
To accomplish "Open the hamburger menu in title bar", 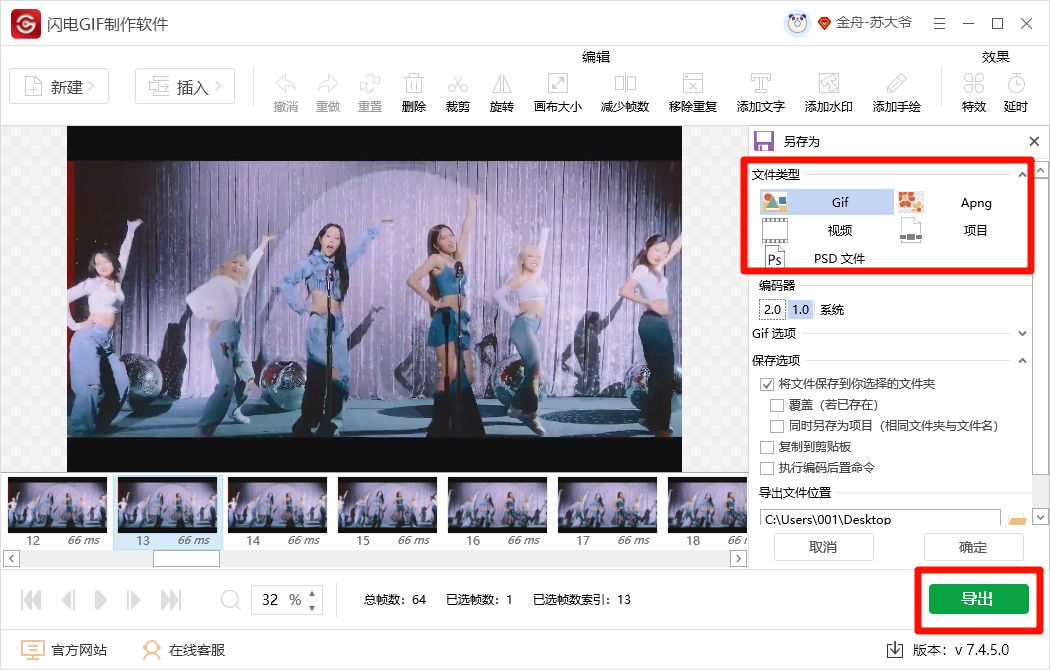I will click(x=940, y=24).
